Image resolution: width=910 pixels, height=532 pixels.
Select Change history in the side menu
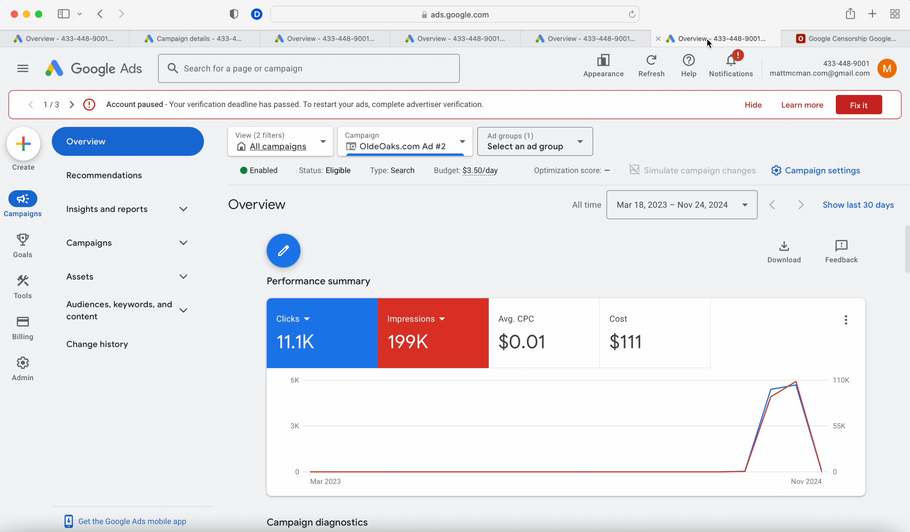(97, 344)
